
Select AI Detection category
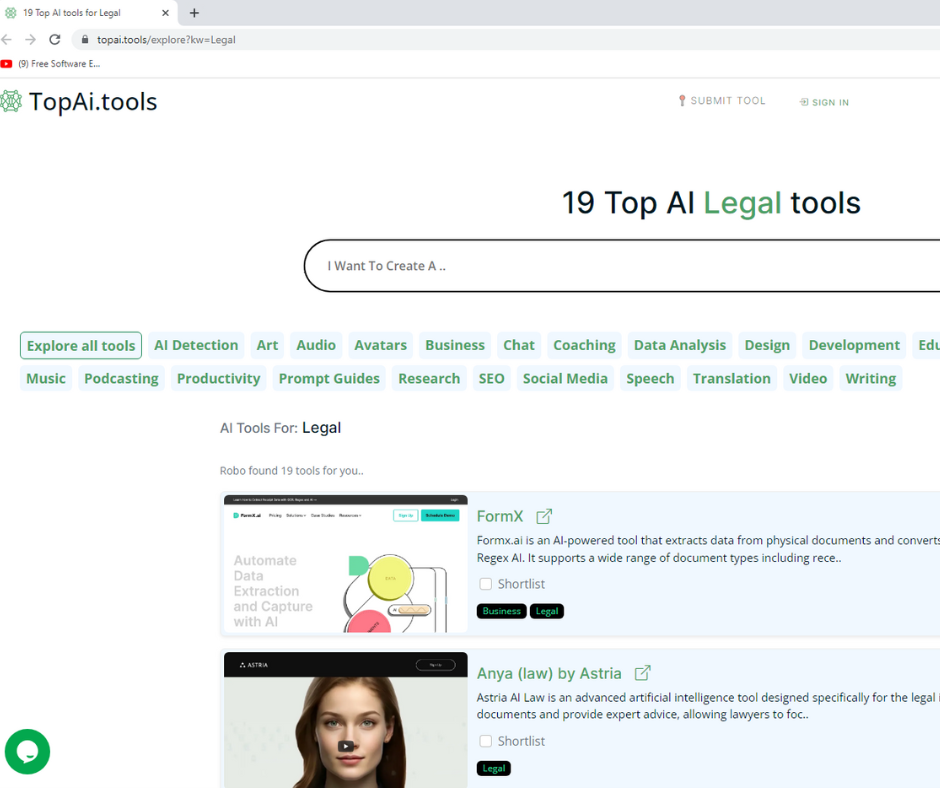pyautogui.click(x=196, y=345)
